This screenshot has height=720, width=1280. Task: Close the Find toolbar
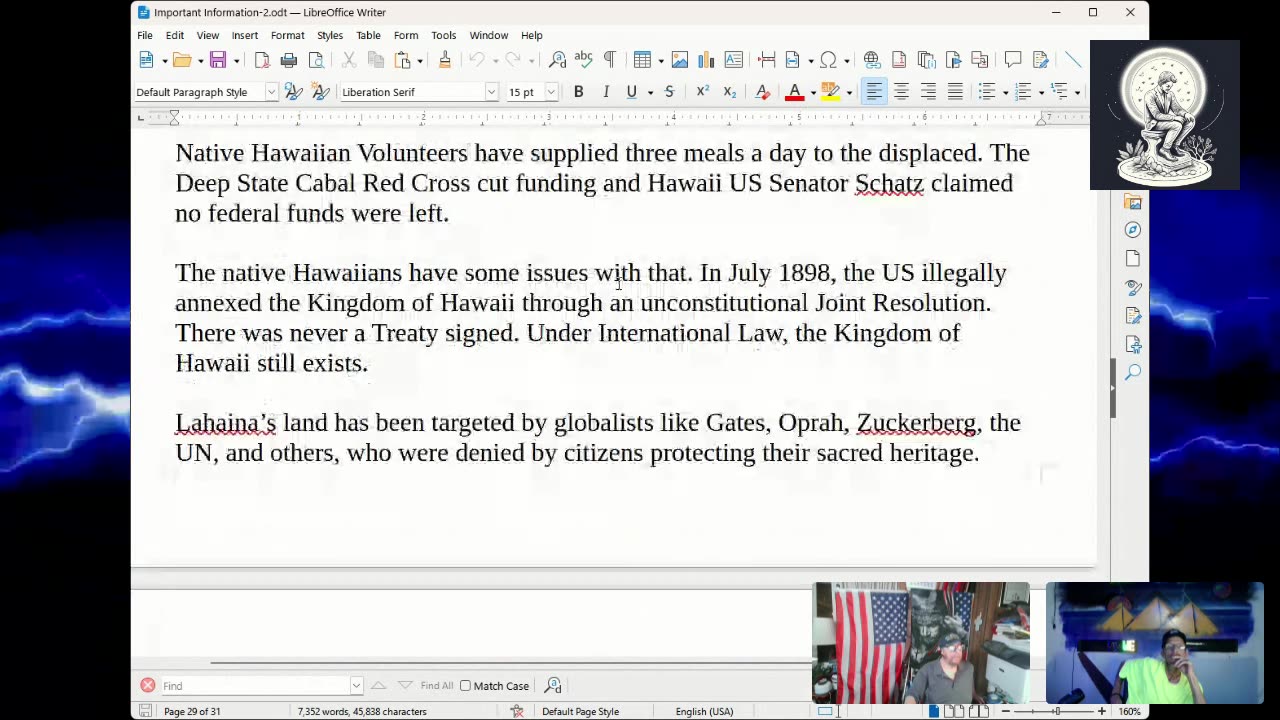[148, 685]
